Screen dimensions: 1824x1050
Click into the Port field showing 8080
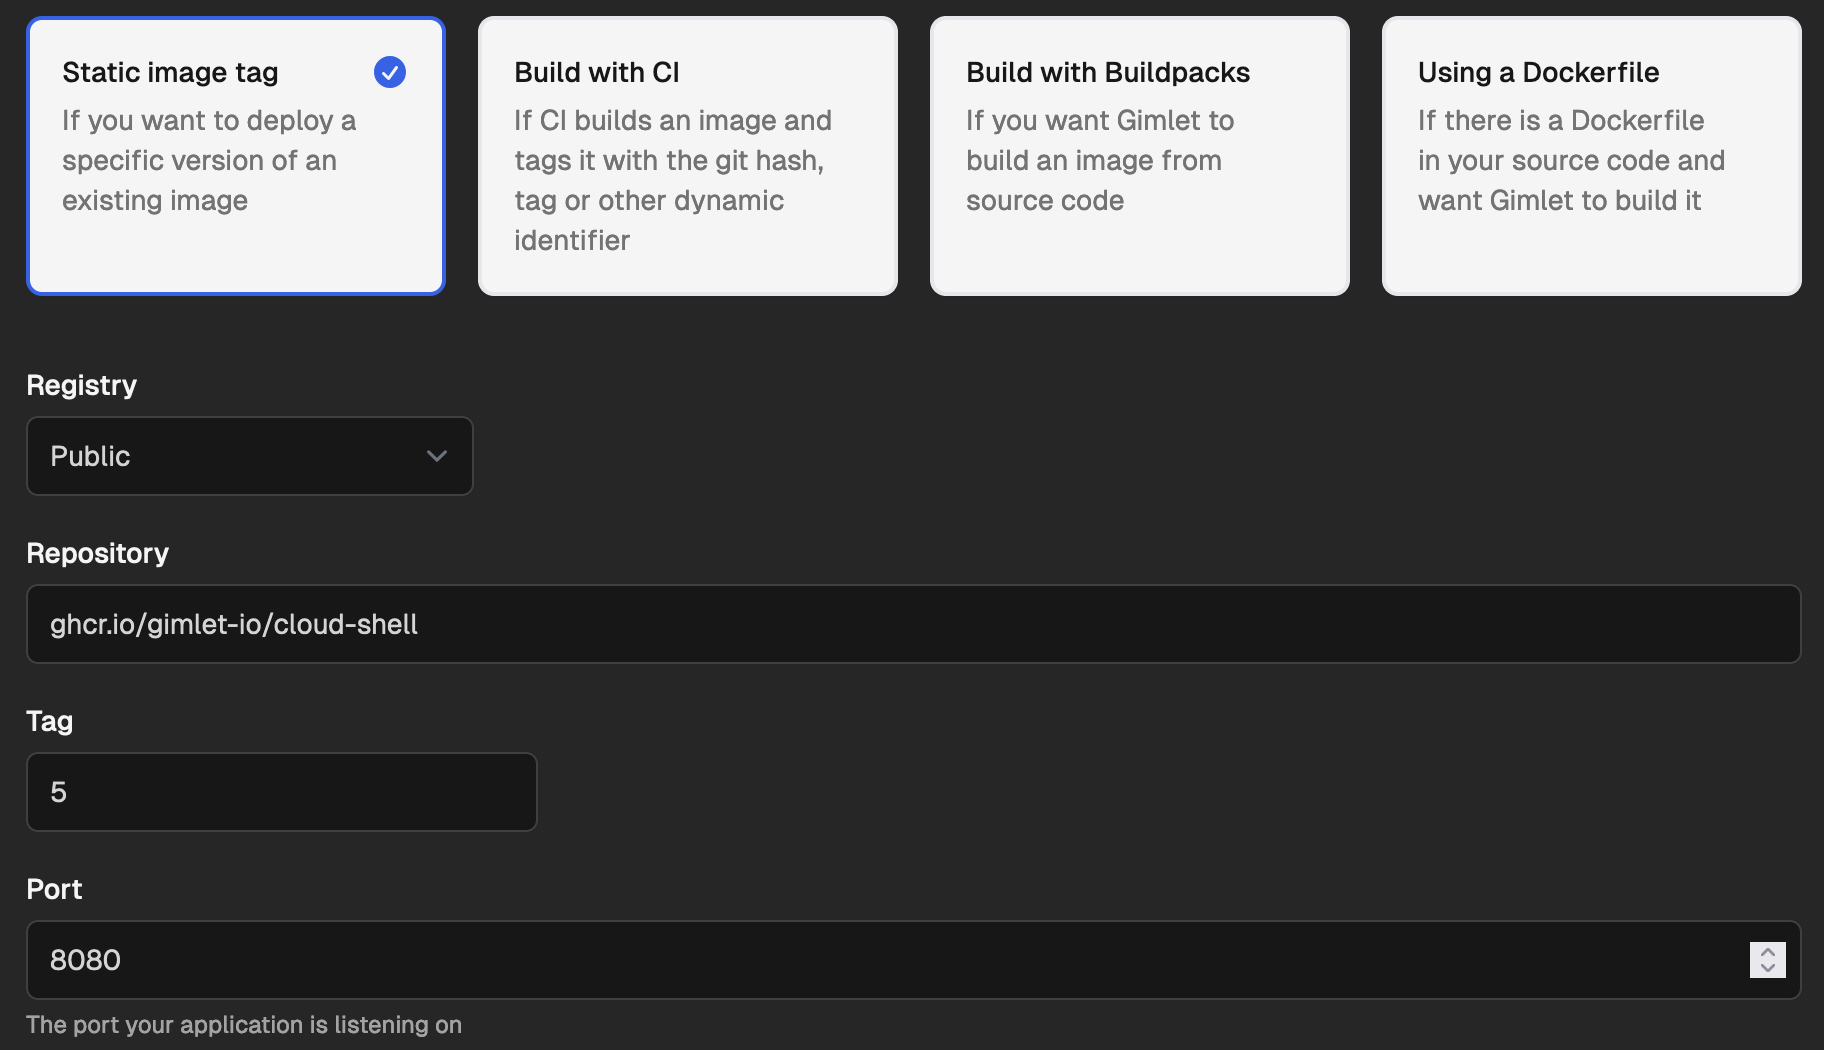914,960
